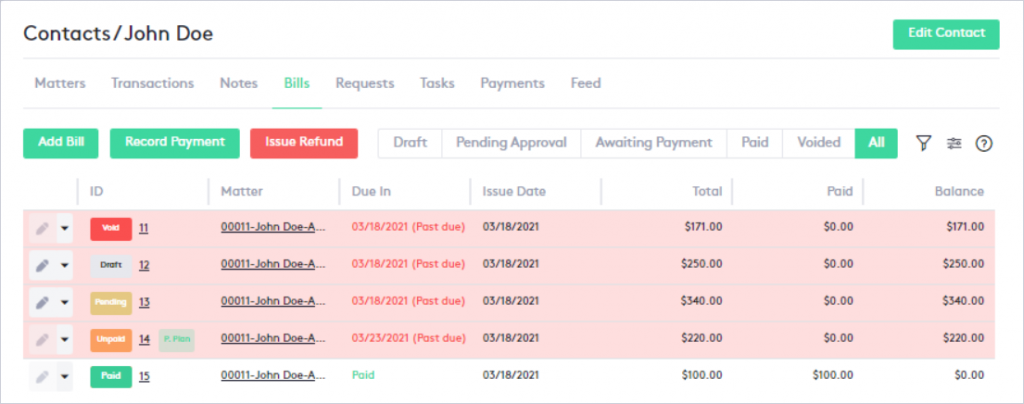Viewport: 1024px width, 404px height.
Task: Expand action dropdown arrow for bill 11
Action: tap(65, 229)
